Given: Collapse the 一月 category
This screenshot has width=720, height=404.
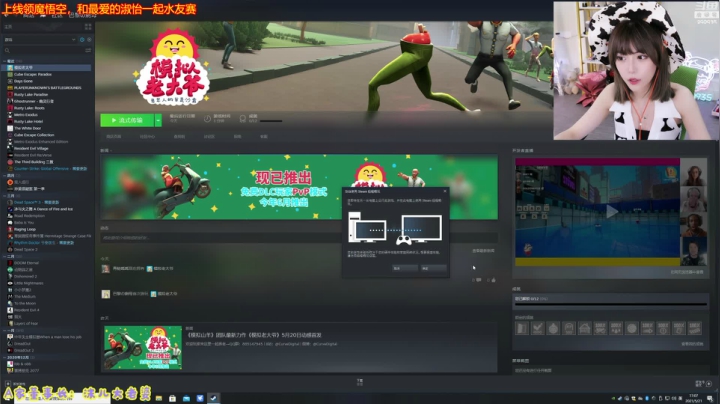Looking at the screenshot, I should (5, 330).
